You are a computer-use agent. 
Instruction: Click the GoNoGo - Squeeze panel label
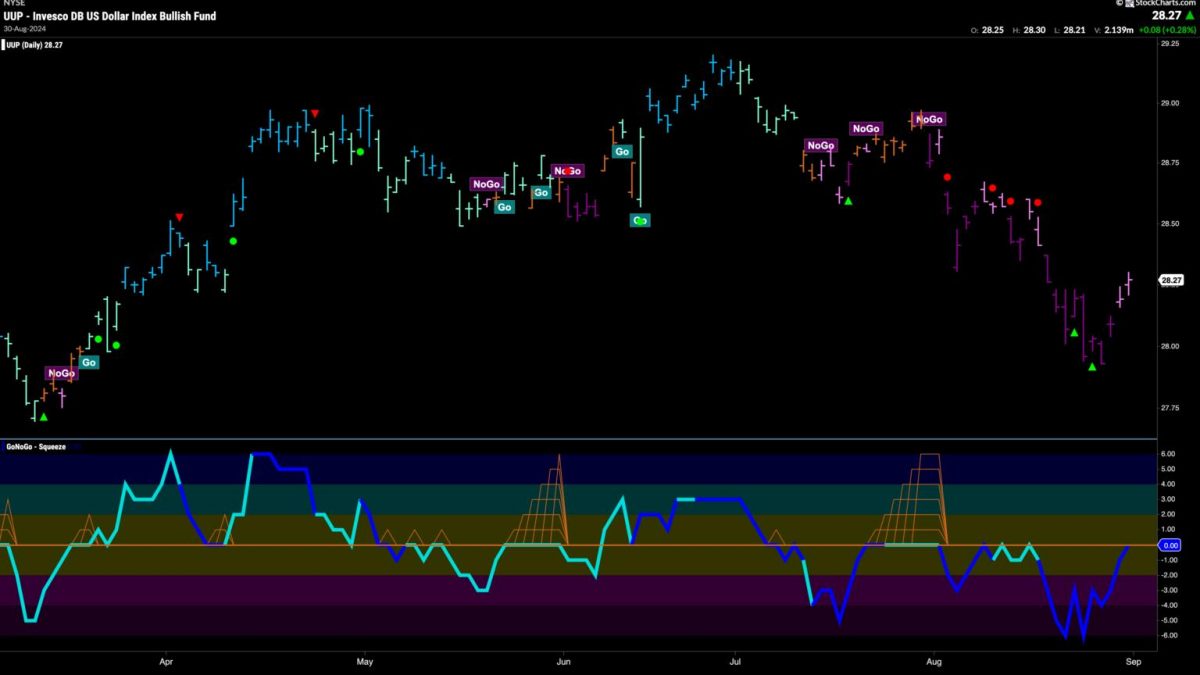click(34, 446)
